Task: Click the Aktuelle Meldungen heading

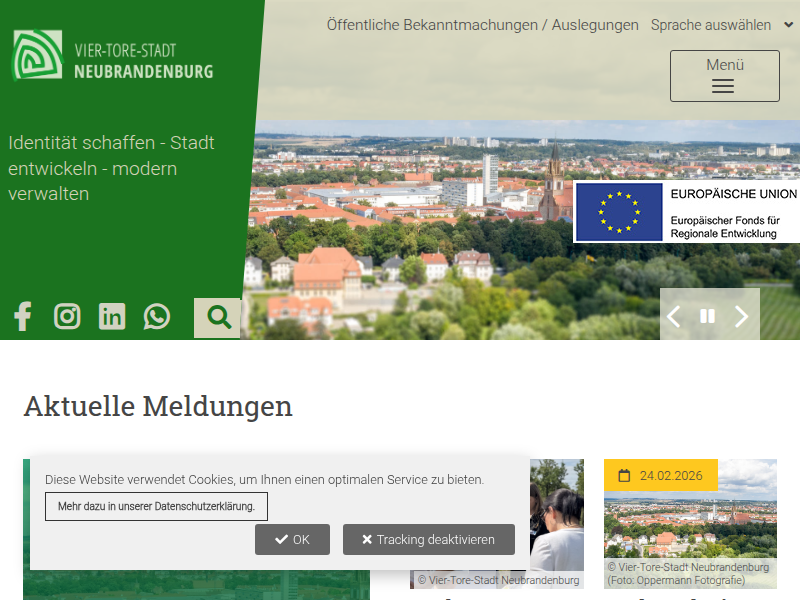Action: pos(158,406)
